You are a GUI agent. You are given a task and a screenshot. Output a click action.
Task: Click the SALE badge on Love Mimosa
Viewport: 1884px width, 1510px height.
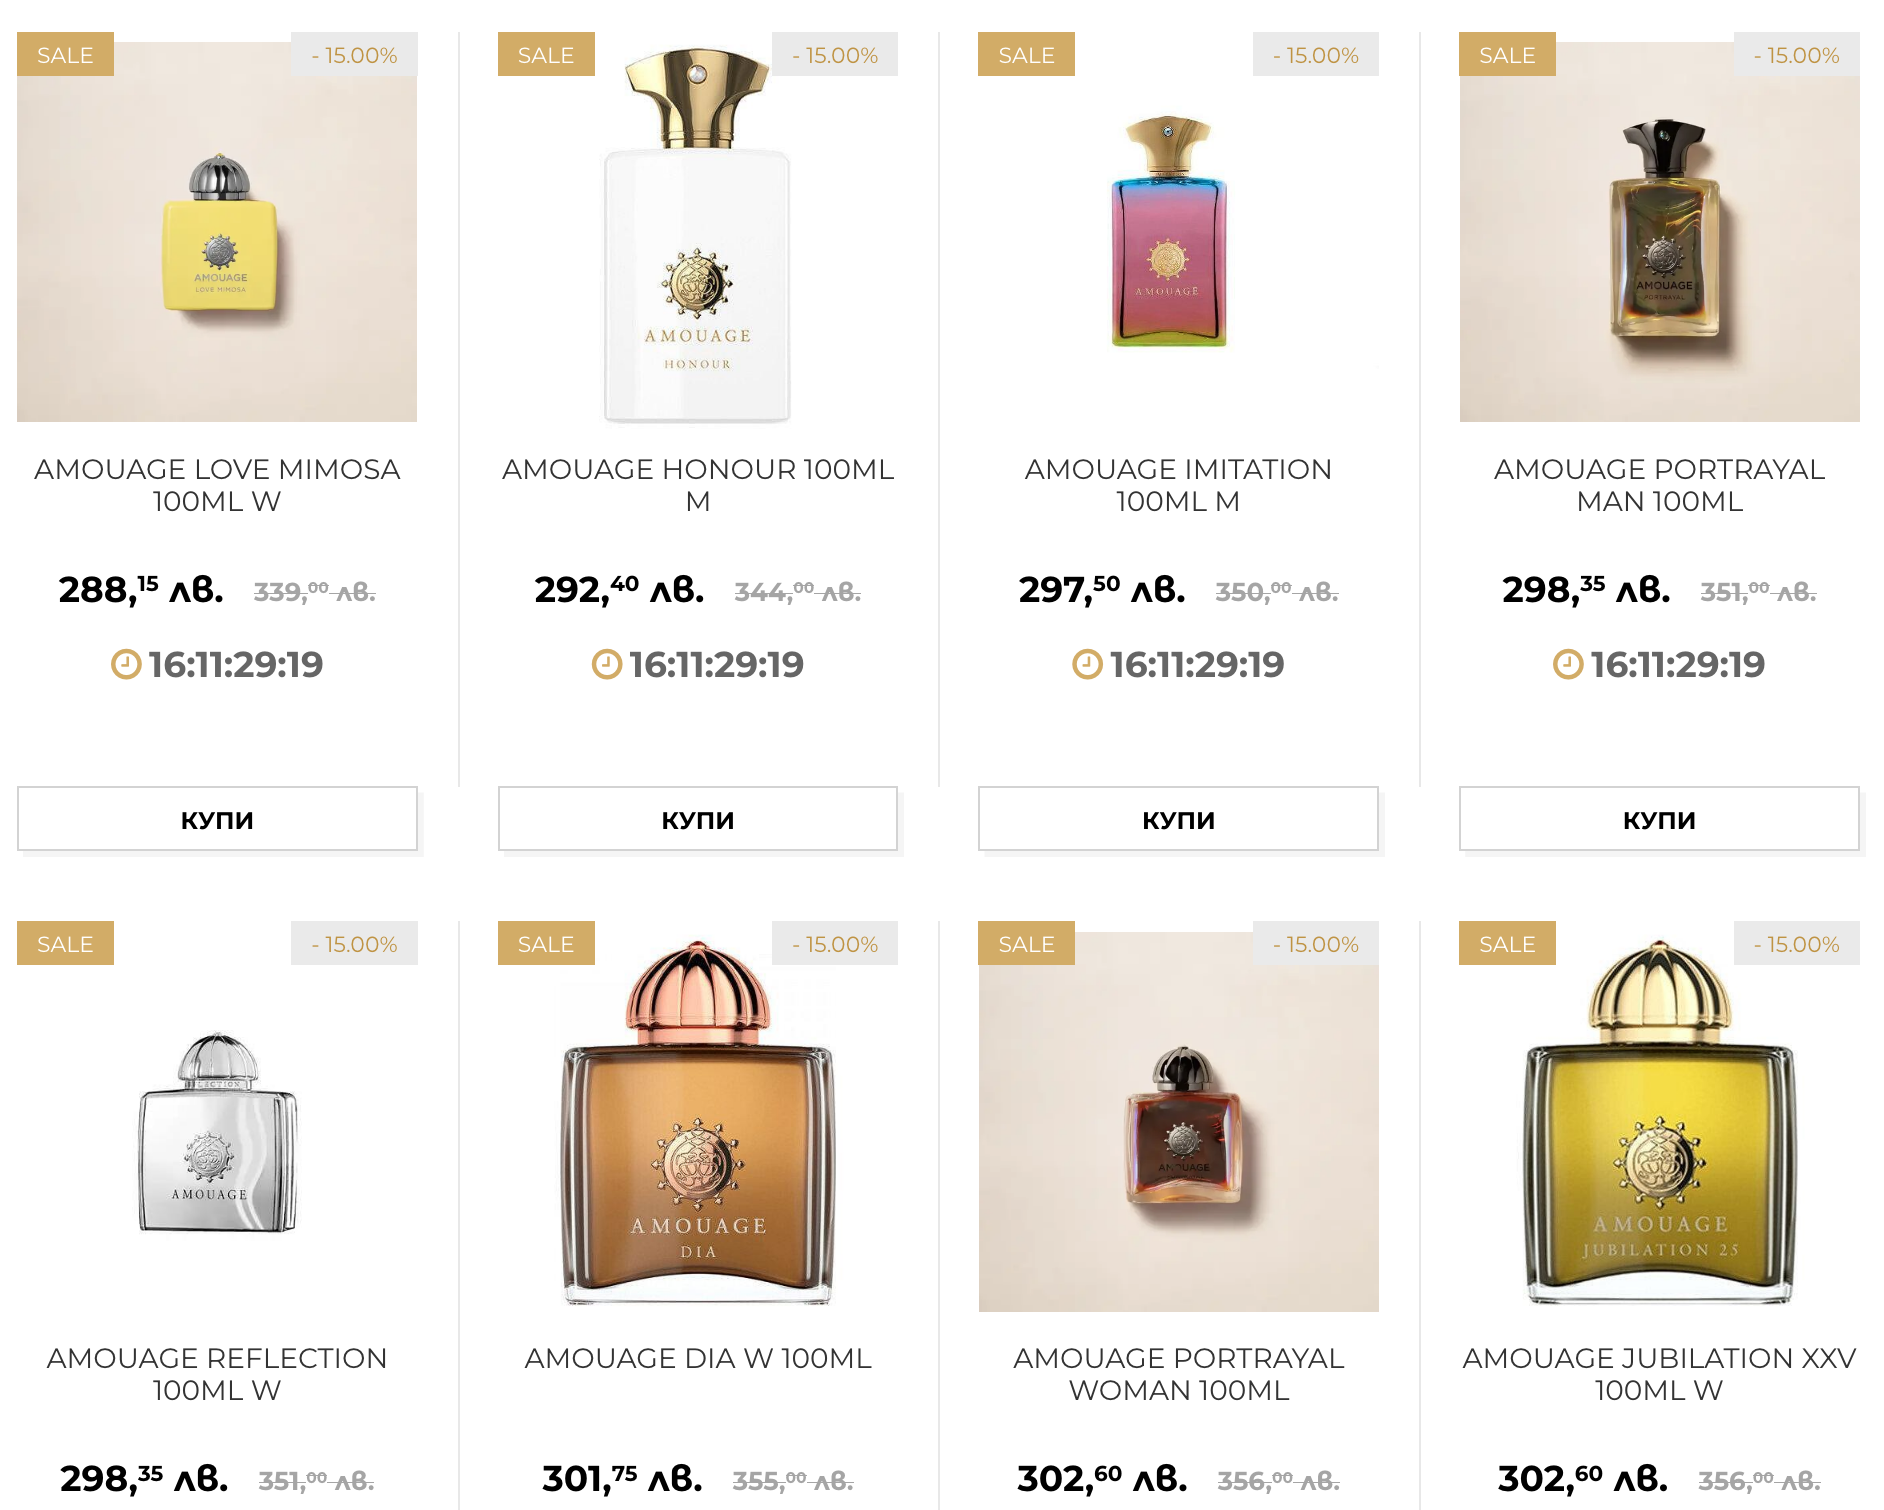(65, 54)
